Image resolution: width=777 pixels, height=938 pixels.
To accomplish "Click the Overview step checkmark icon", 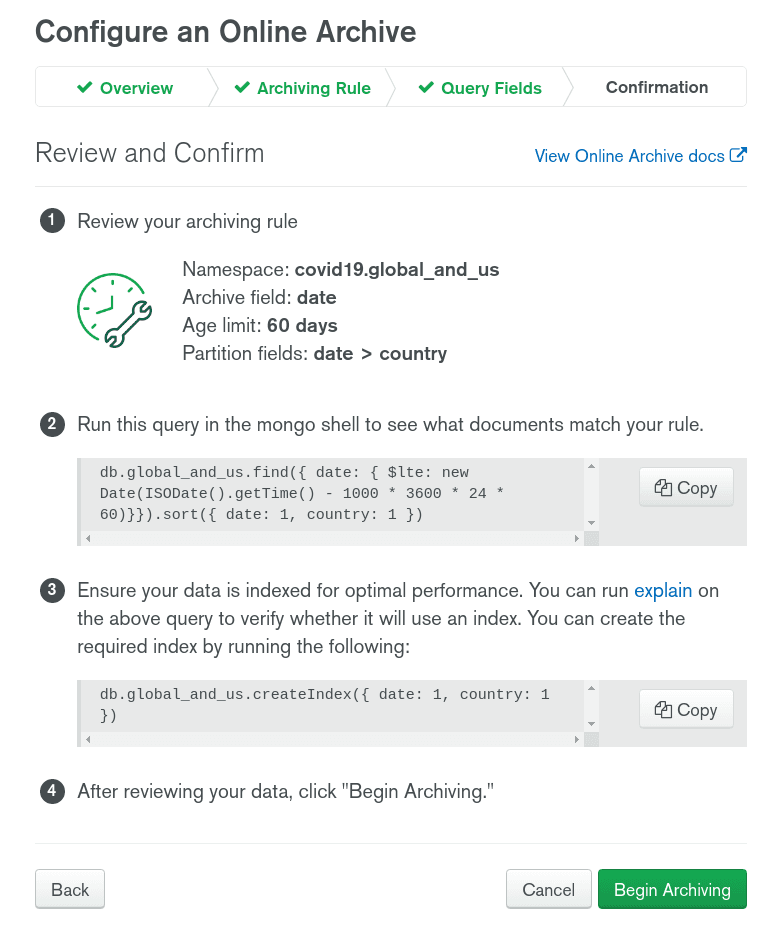I will coord(85,88).
